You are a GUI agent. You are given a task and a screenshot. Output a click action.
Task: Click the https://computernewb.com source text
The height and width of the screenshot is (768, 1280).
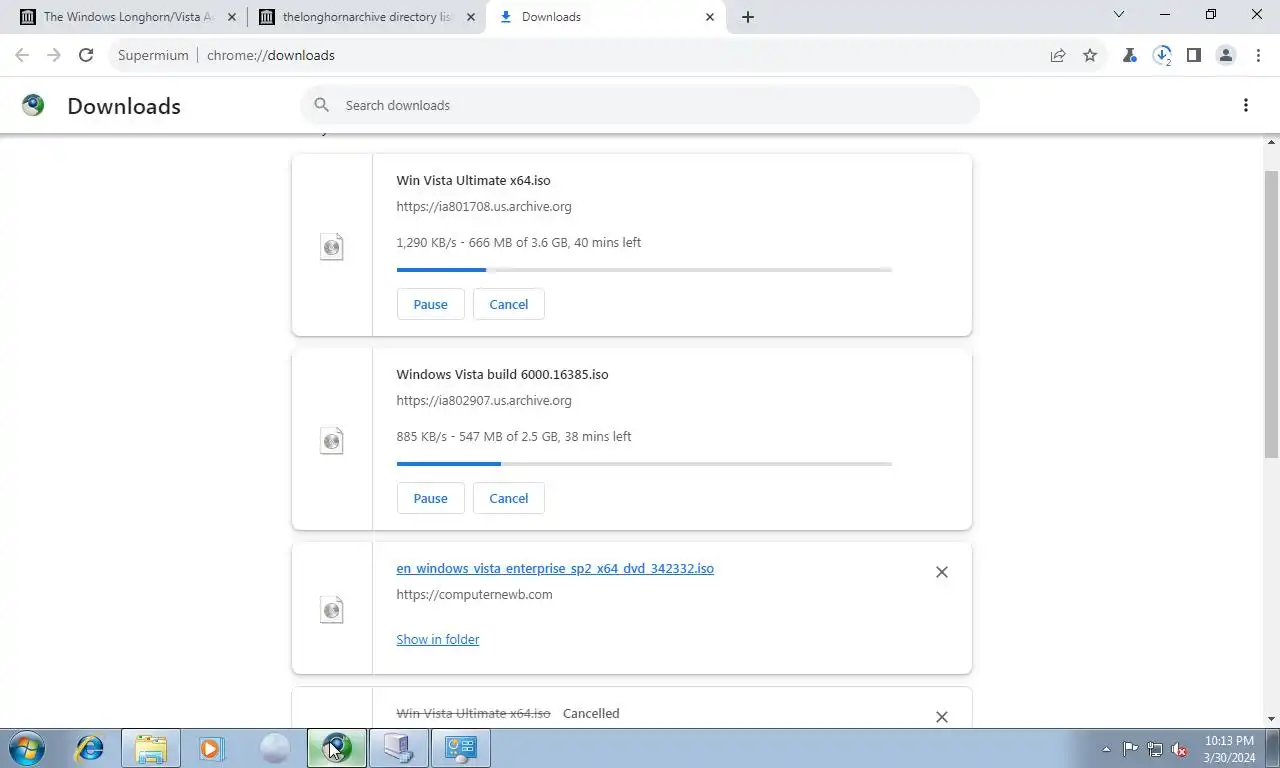coord(474,594)
